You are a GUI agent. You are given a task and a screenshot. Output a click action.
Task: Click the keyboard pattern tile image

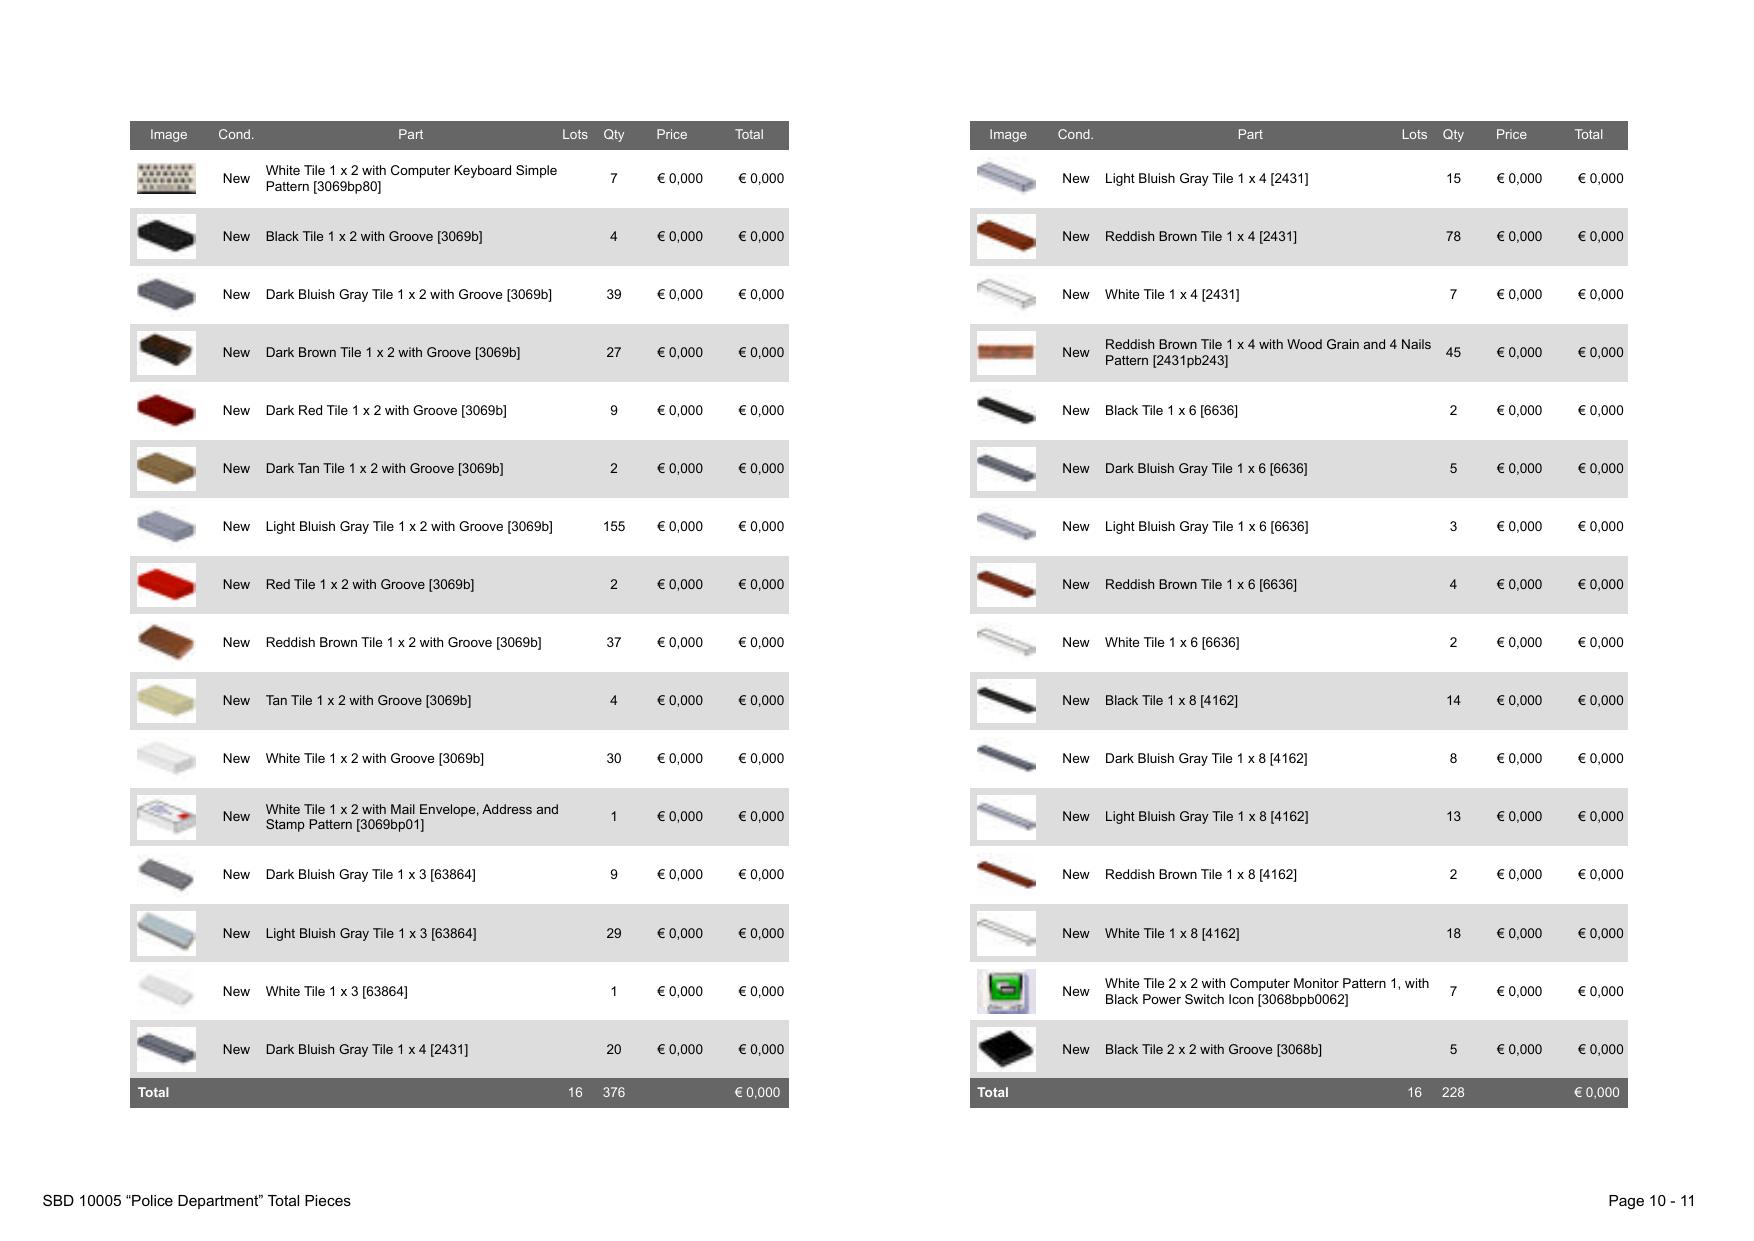pyautogui.click(x=166, y=179)
